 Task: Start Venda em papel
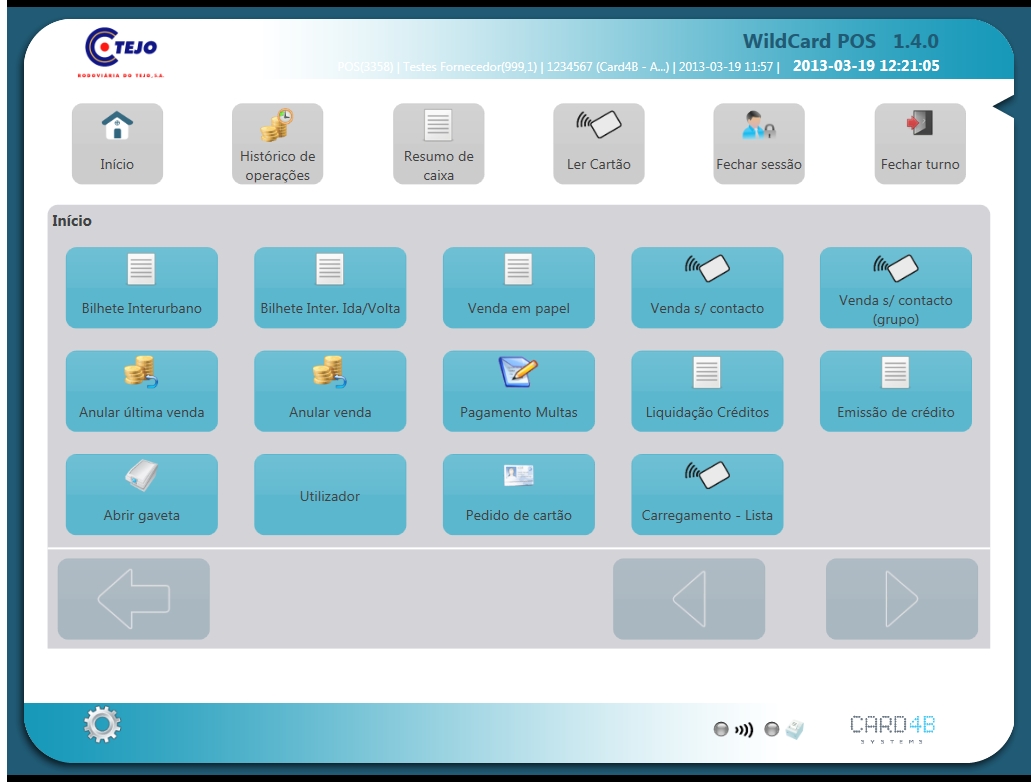[518, 287]
